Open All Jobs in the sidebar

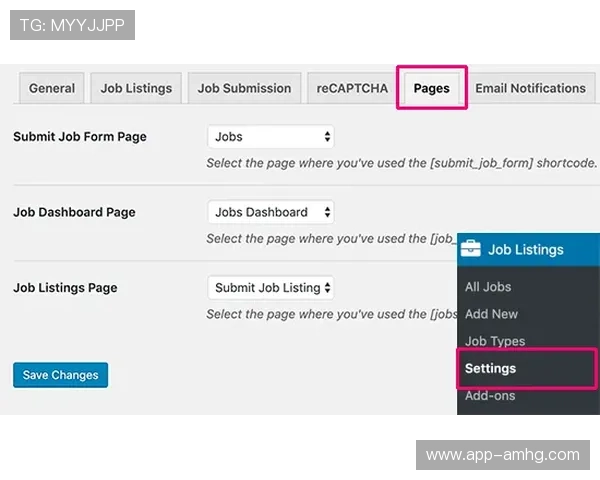pyautogui.click(x=488, y=287)
